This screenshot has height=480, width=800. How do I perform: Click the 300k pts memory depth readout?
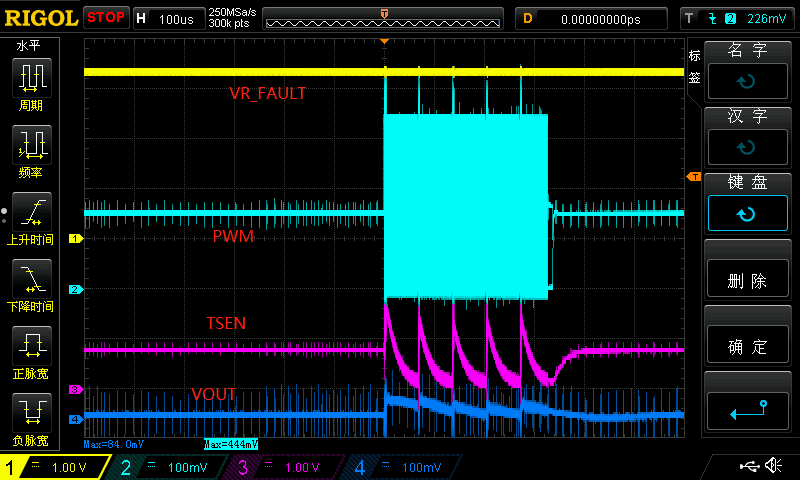(229, 23)
